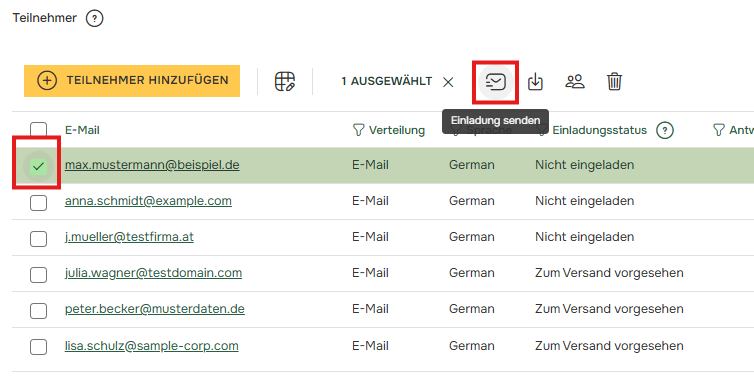The width and height of the screenshot is (754, 388).
Task: Check the anna.schmidt@example.com checkbox
Action: click(x=38, y=202)
